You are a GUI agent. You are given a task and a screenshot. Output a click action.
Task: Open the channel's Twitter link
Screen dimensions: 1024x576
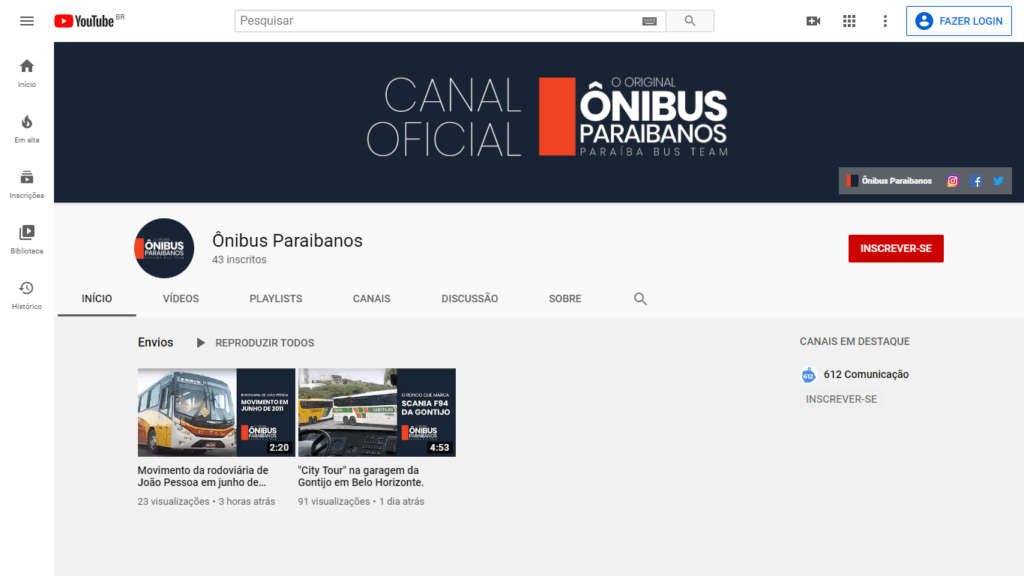coord(999,181)
